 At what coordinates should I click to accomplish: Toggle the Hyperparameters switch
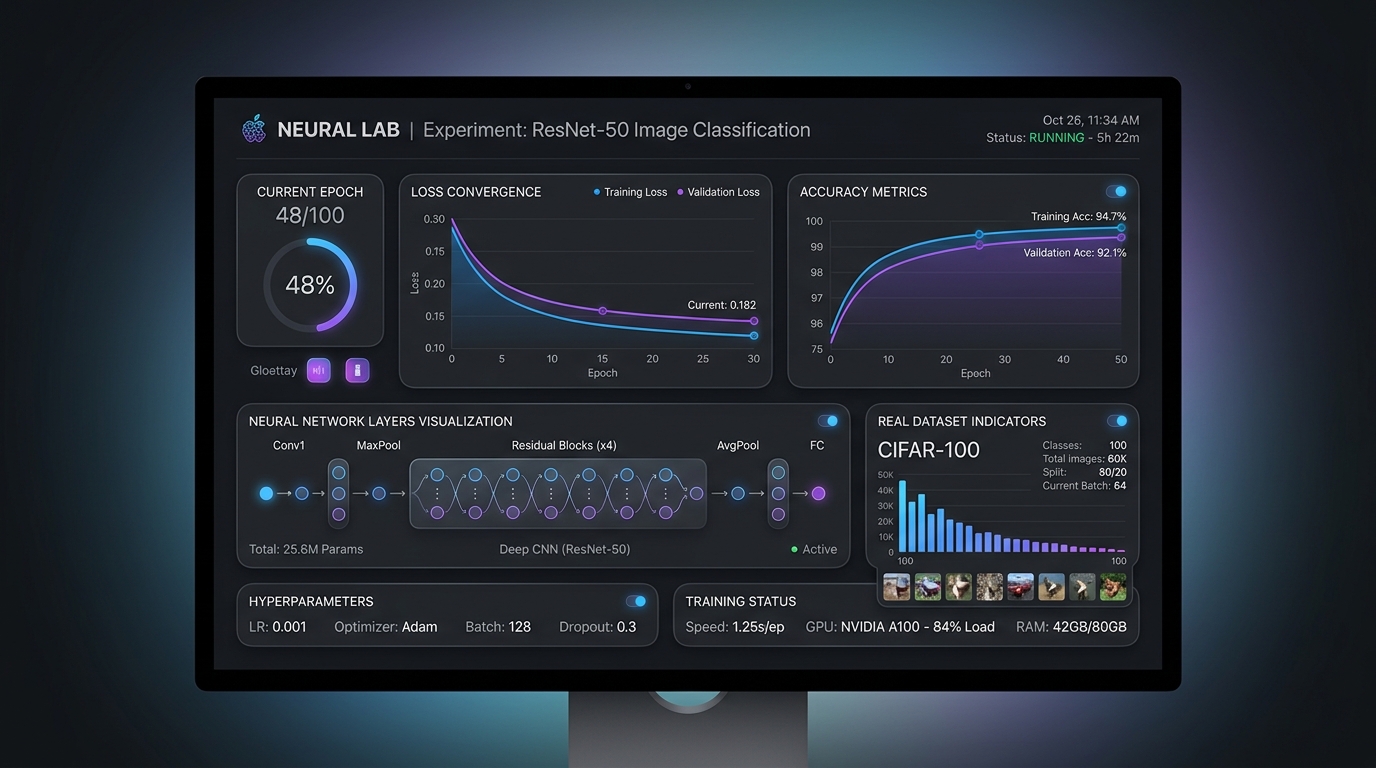tap(636, 601)
